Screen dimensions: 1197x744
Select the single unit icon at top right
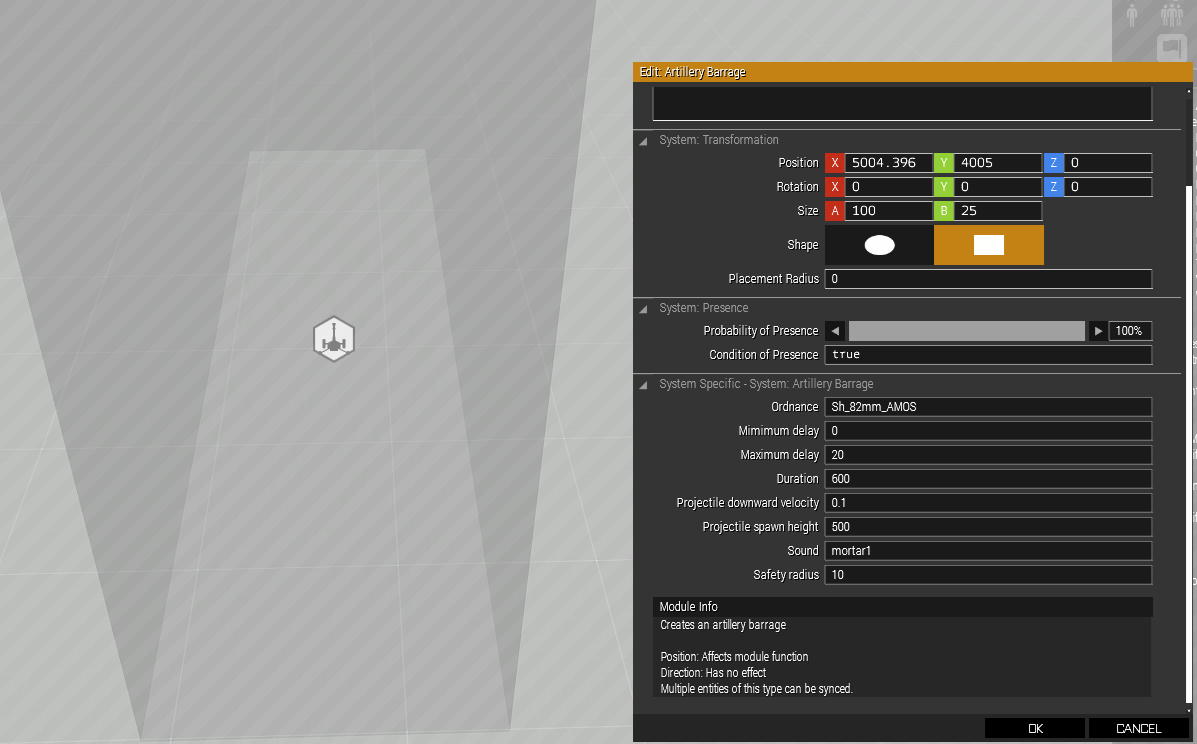(1132, 14)
